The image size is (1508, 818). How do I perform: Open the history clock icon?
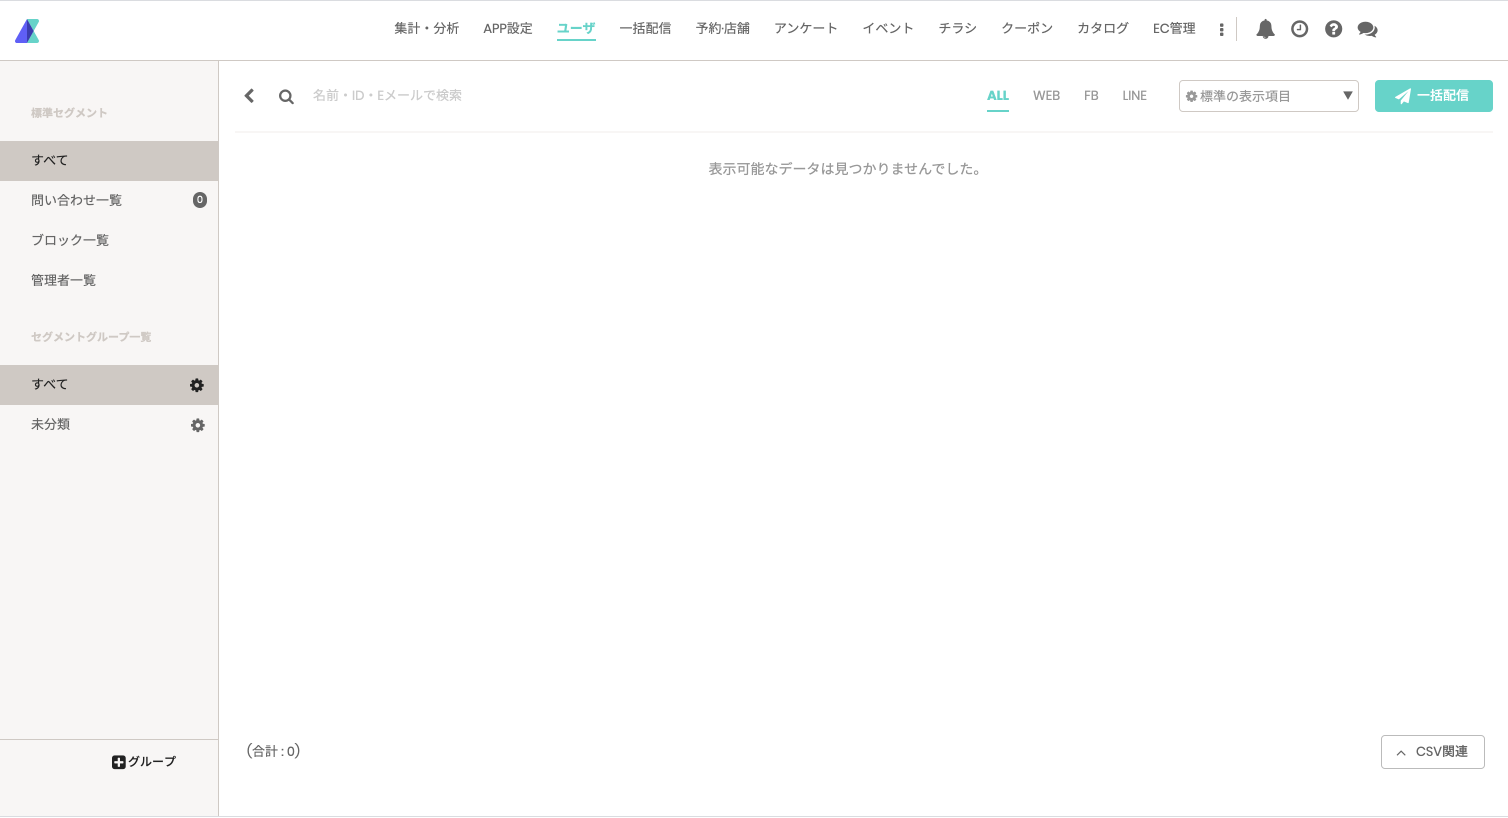pos(1299,29)
